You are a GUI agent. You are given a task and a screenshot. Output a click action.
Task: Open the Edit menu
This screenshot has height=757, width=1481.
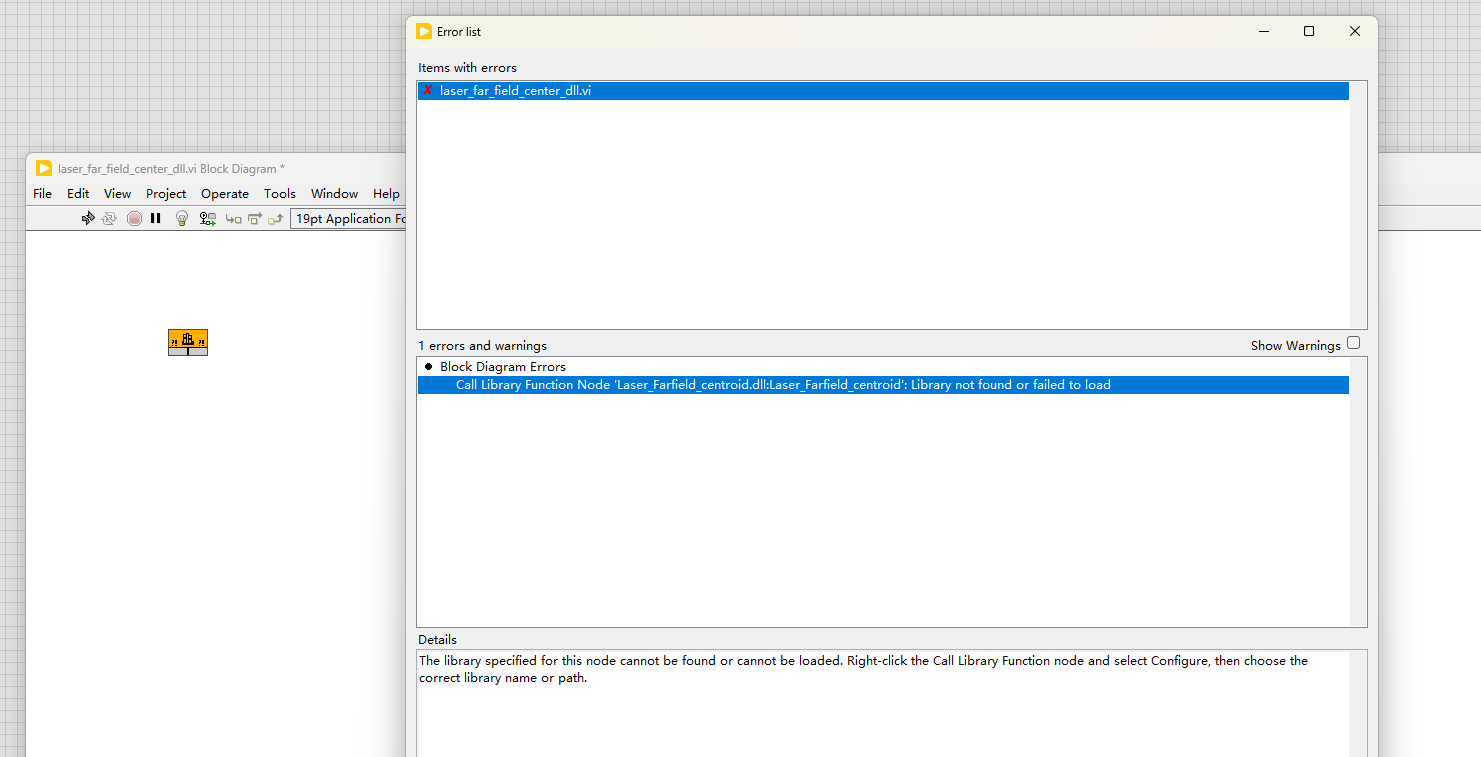pyautogui.click(x=78, y=193)
